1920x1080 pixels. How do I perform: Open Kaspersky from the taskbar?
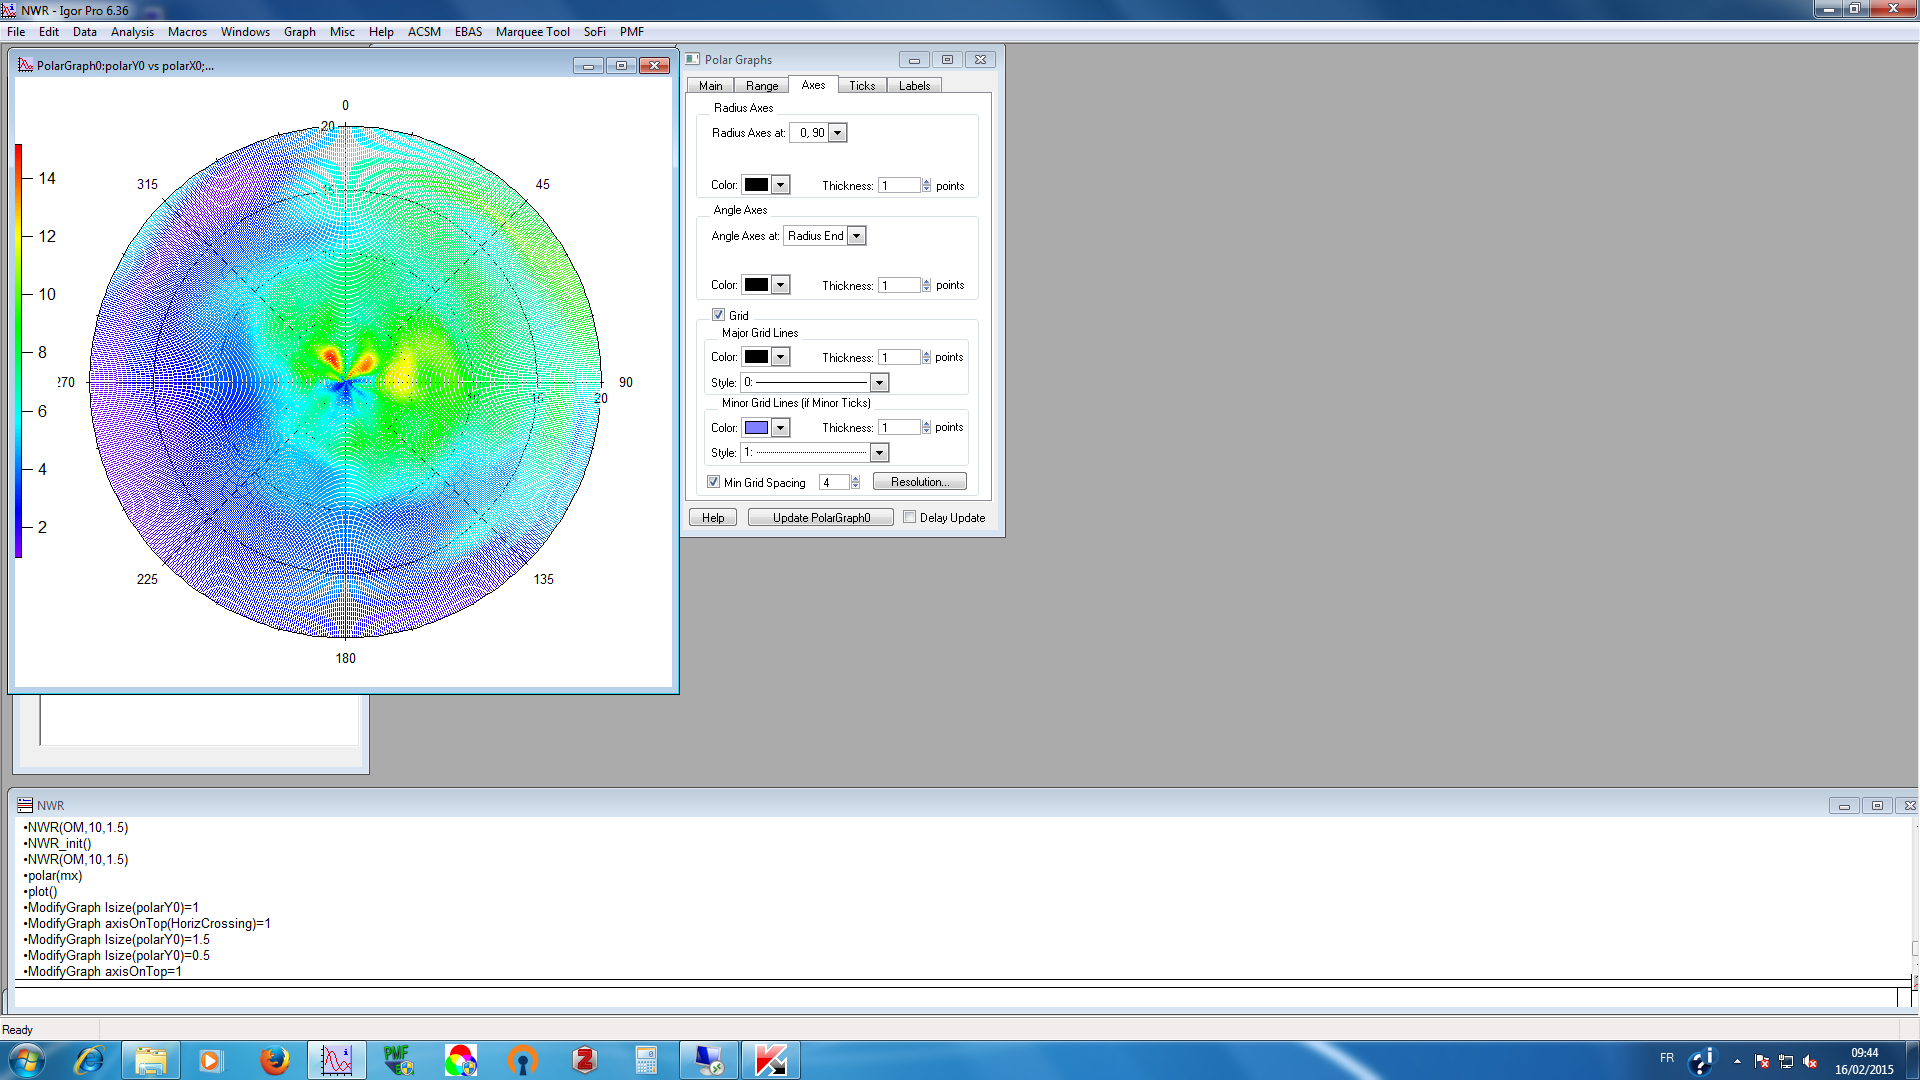[x=770, y=1060]
